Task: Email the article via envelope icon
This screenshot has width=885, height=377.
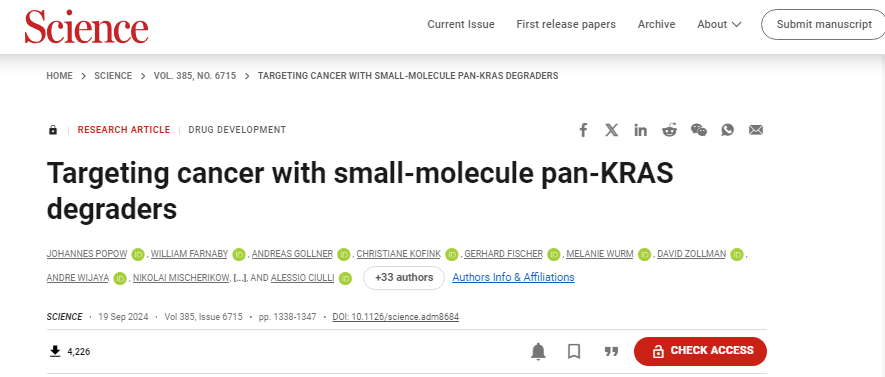Action: pos(756,130)
